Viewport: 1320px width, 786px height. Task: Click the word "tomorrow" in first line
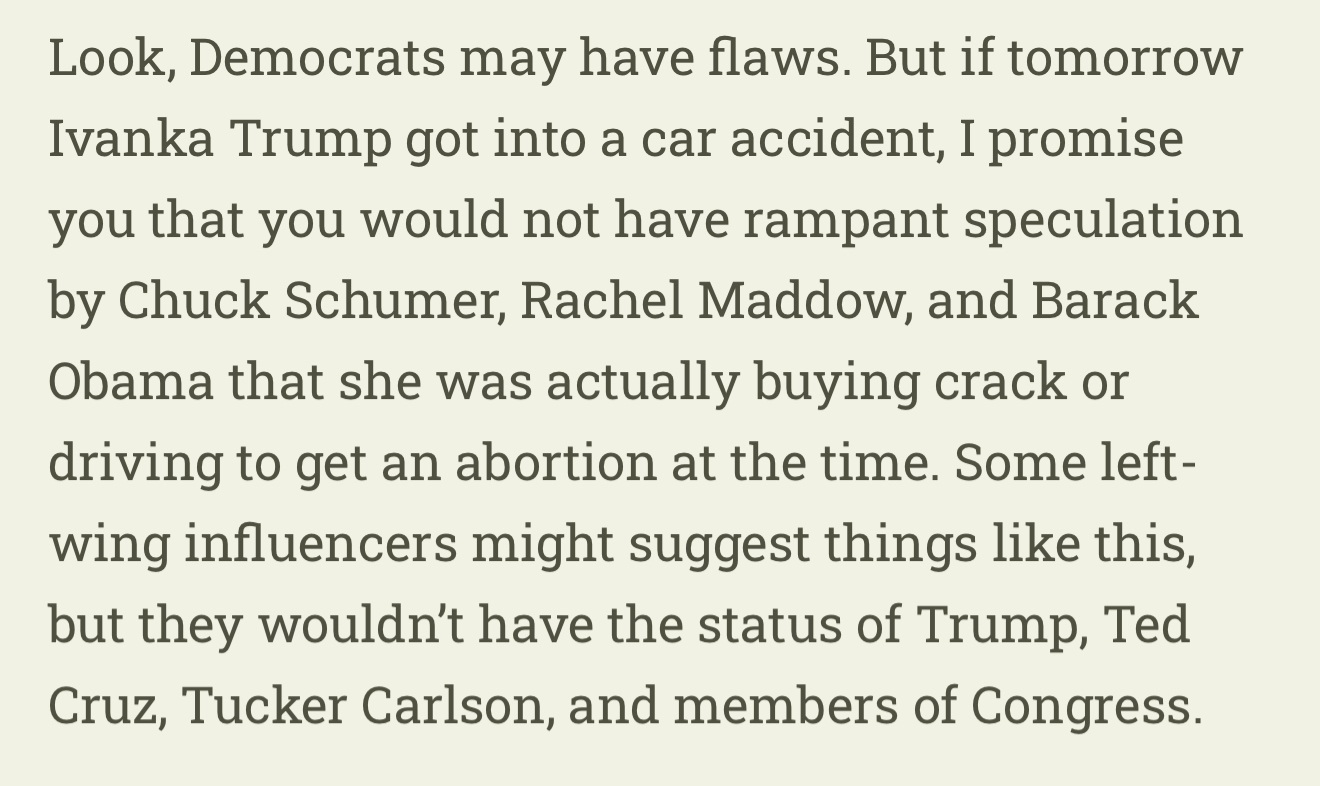[x=1125, y=57]
